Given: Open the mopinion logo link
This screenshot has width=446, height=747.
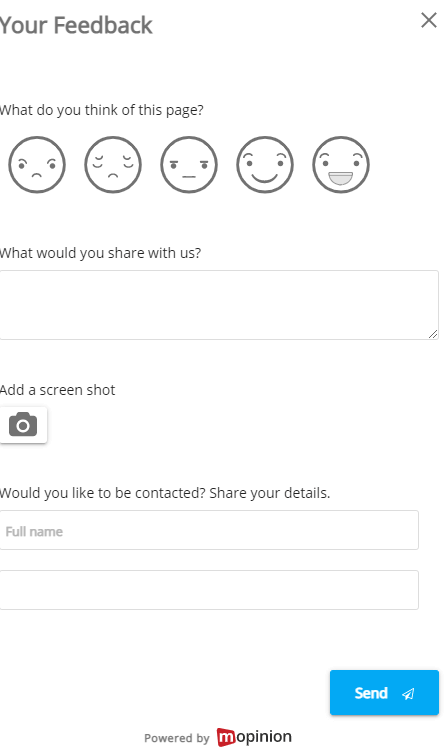Looking at the screenshot, I should coord(254,737).
